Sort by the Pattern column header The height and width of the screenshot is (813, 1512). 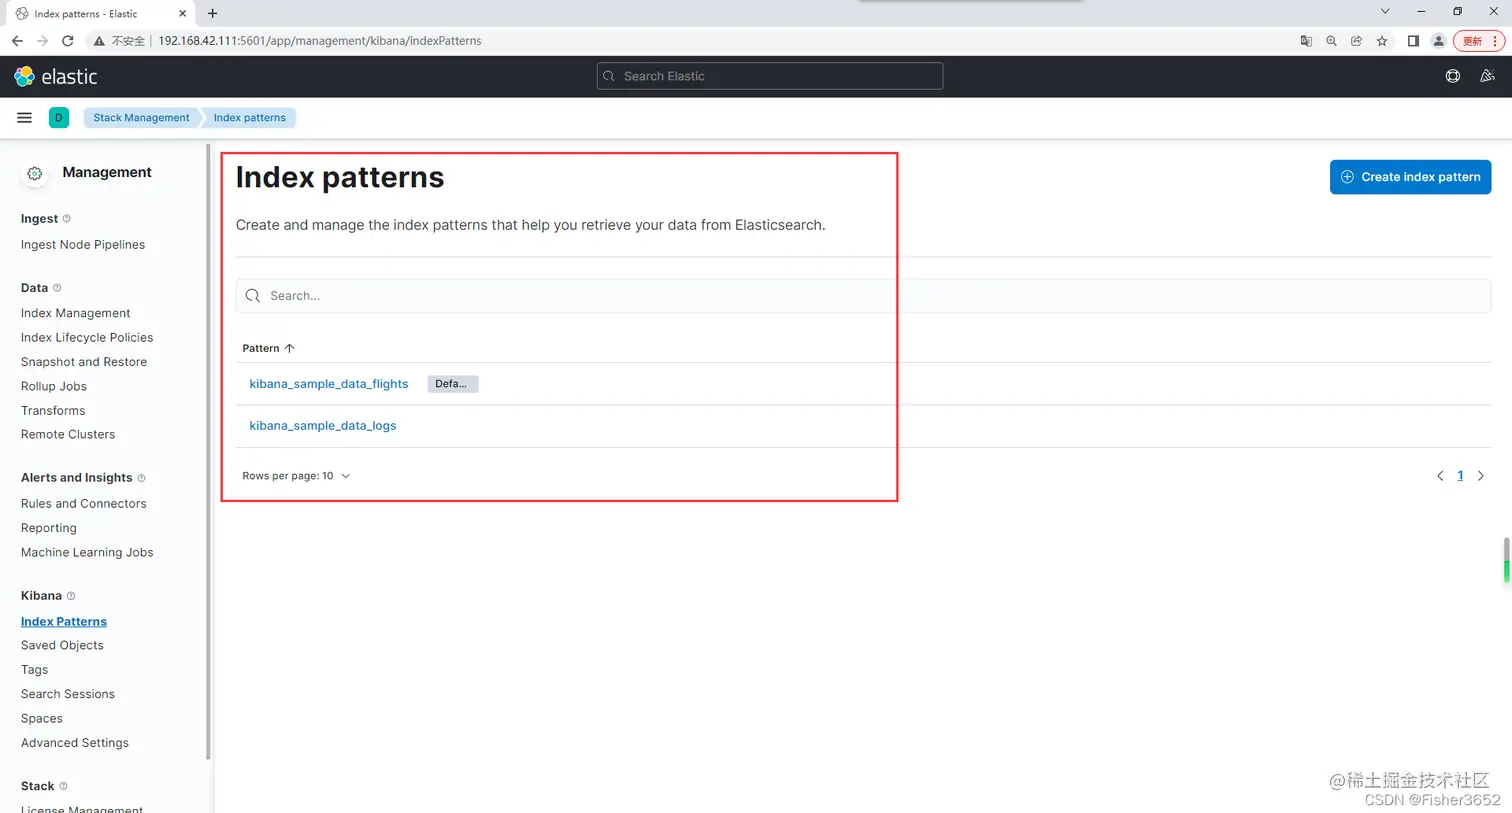268,348
